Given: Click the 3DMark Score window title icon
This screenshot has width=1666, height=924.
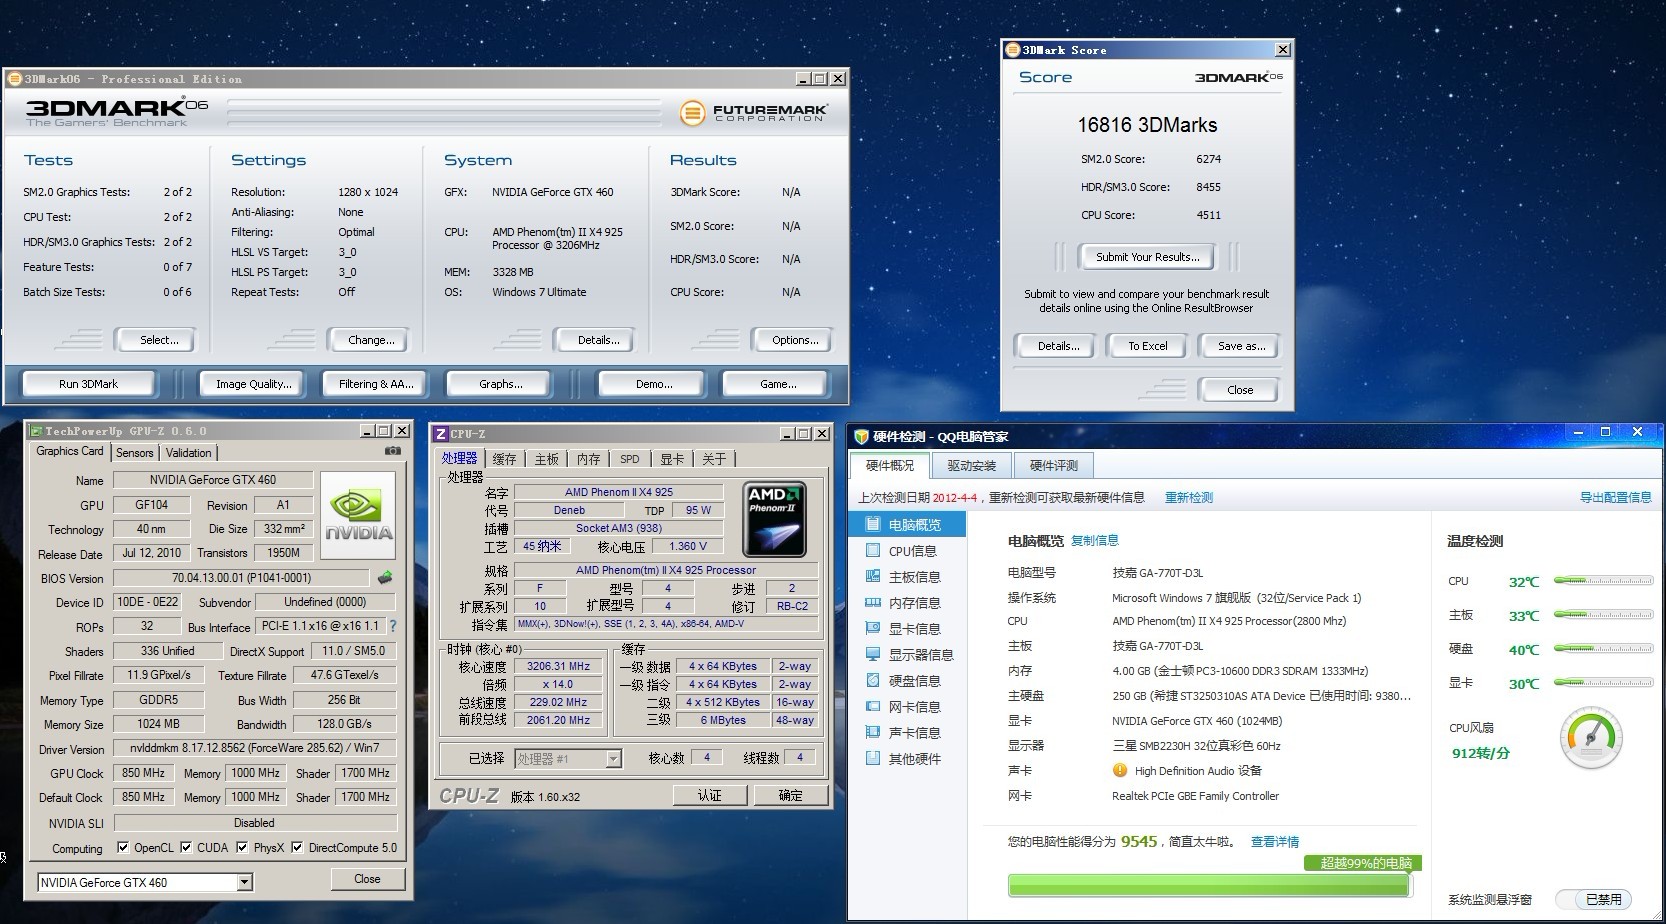Looking at the screenshot, I should point(1012,49).
